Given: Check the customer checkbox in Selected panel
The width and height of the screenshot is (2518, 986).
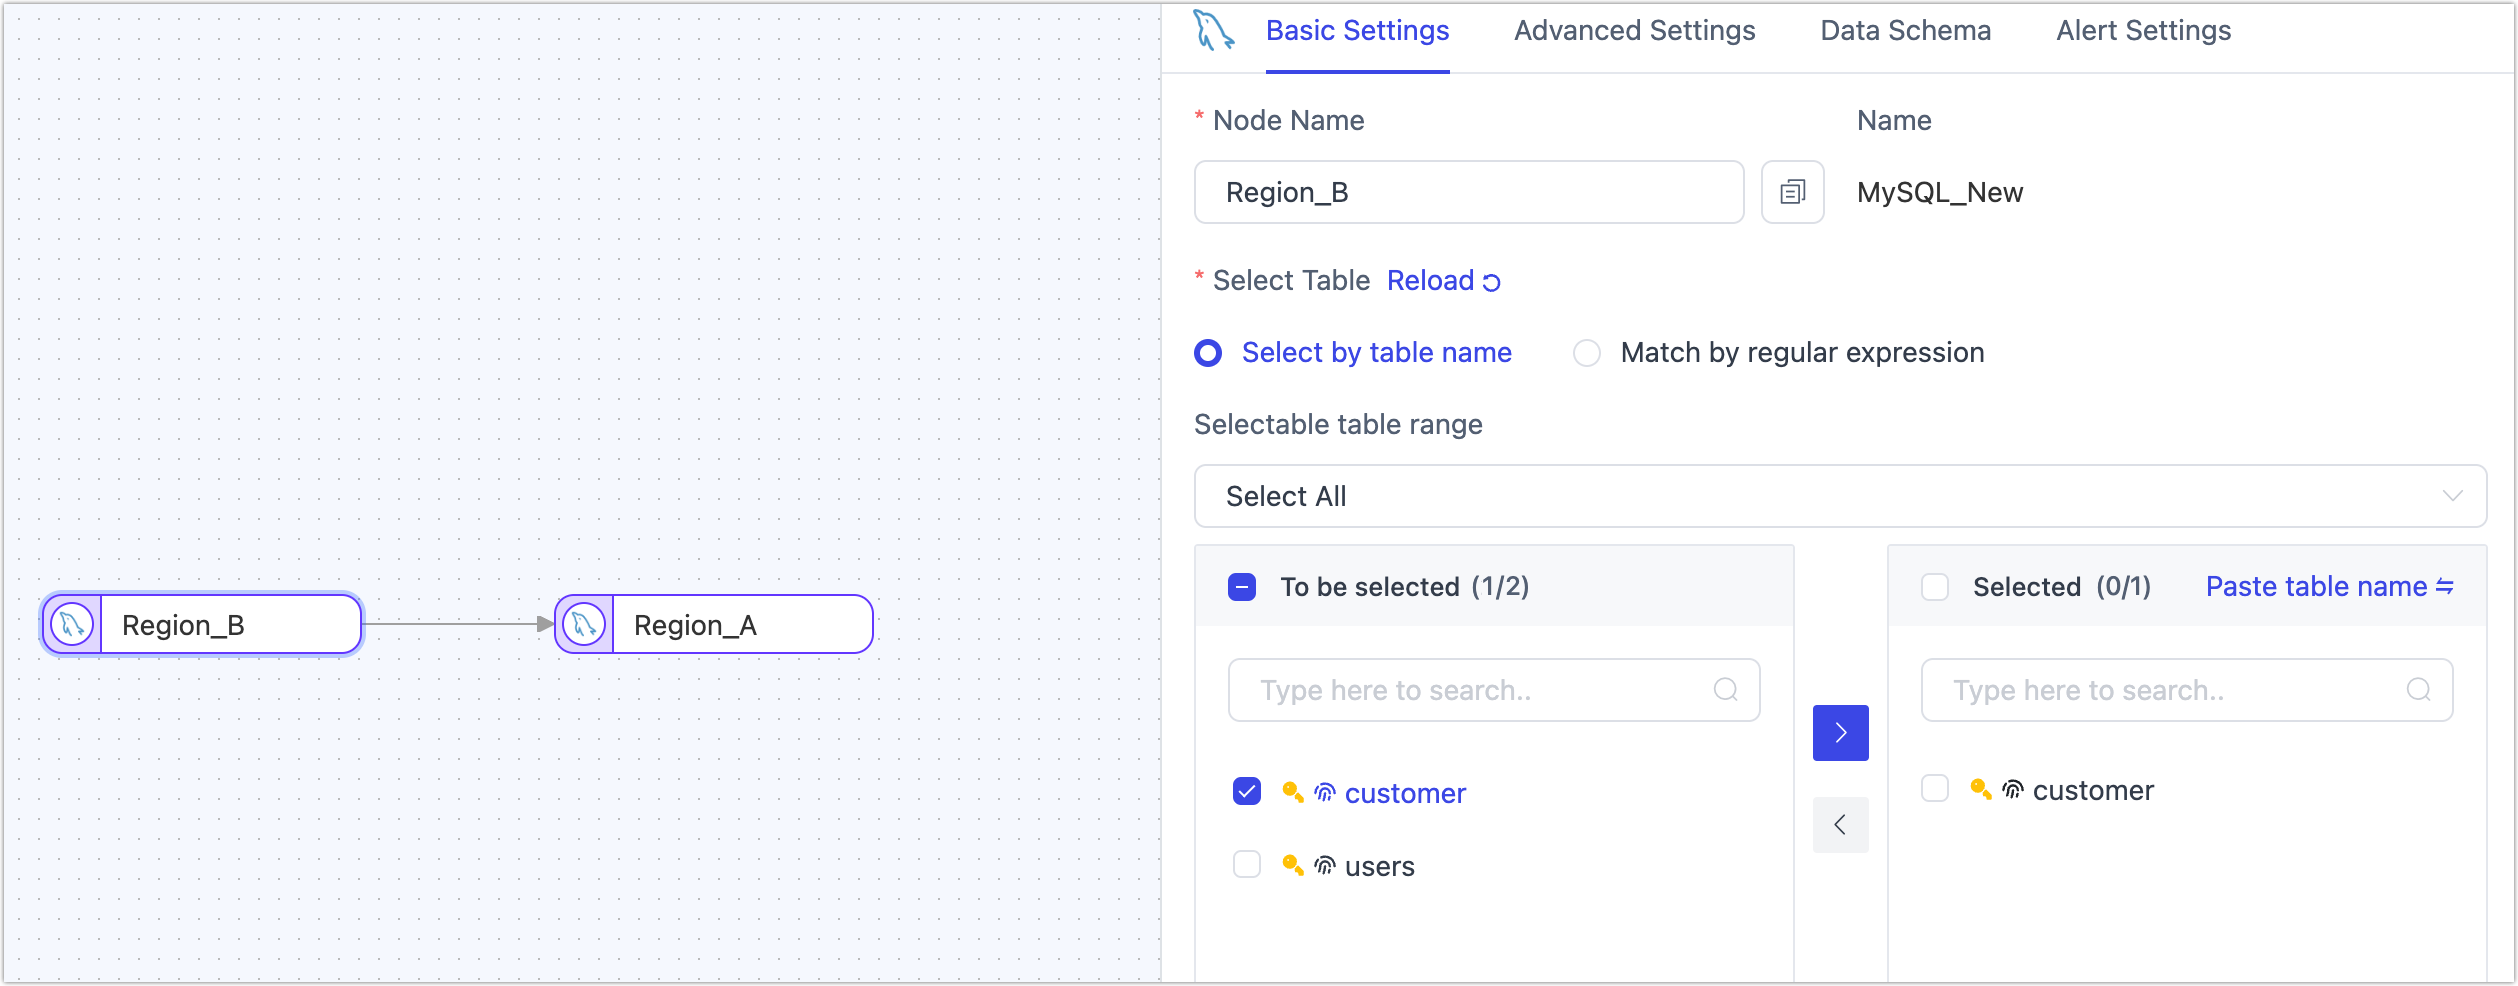Looking at the screenshot, I should coord(1934,789).
